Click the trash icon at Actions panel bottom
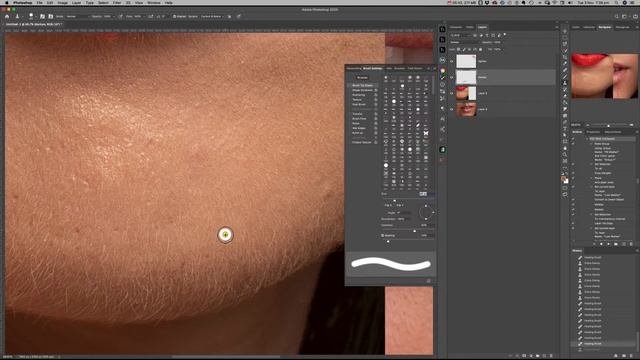The width and height of the screenshot is (640, 360). (631, 244)
